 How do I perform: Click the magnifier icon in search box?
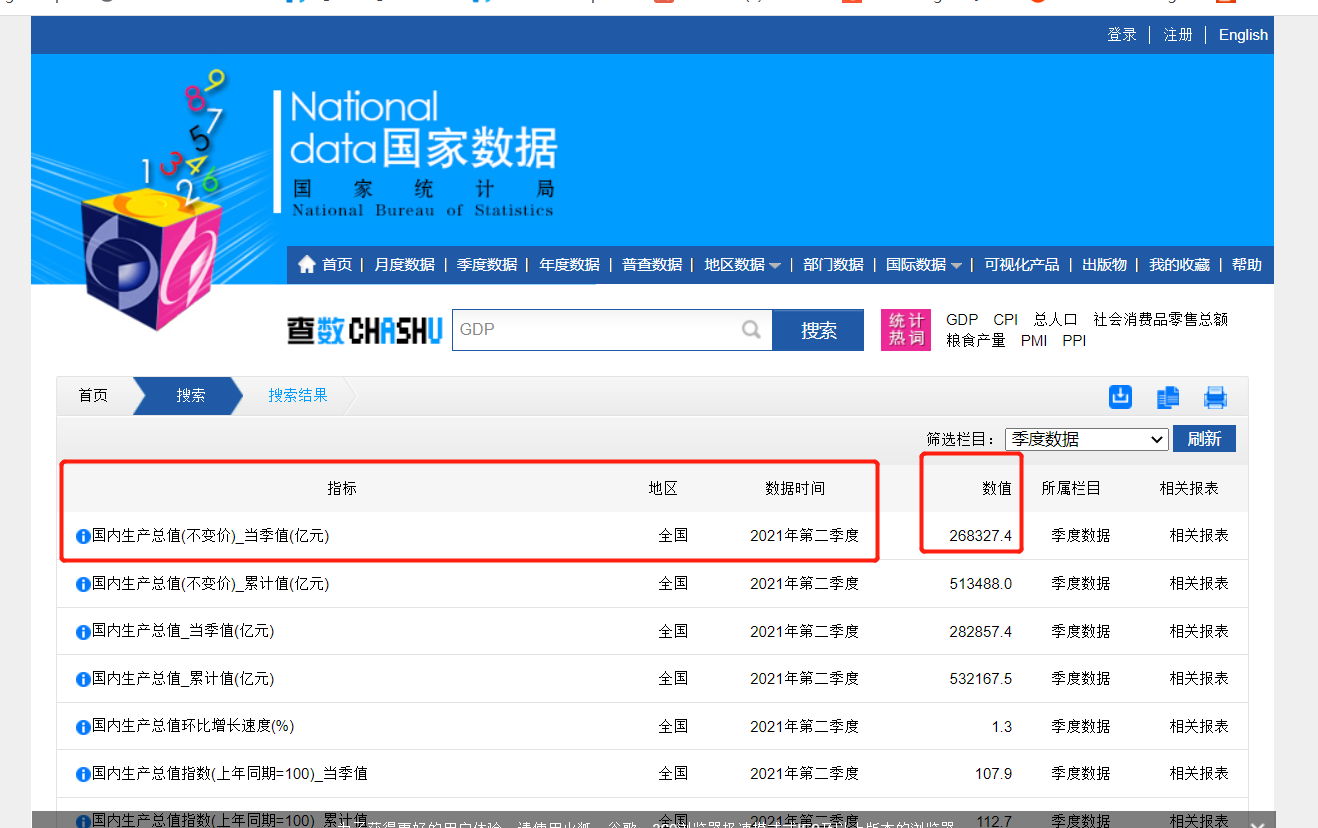click(751, 330)
